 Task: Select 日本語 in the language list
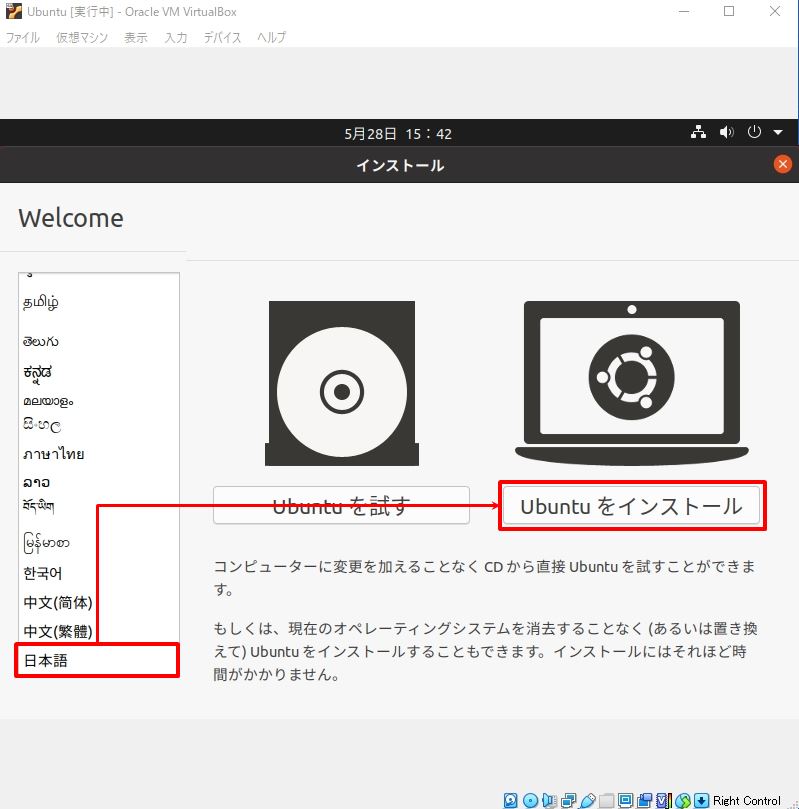click(x=97, y=660)
